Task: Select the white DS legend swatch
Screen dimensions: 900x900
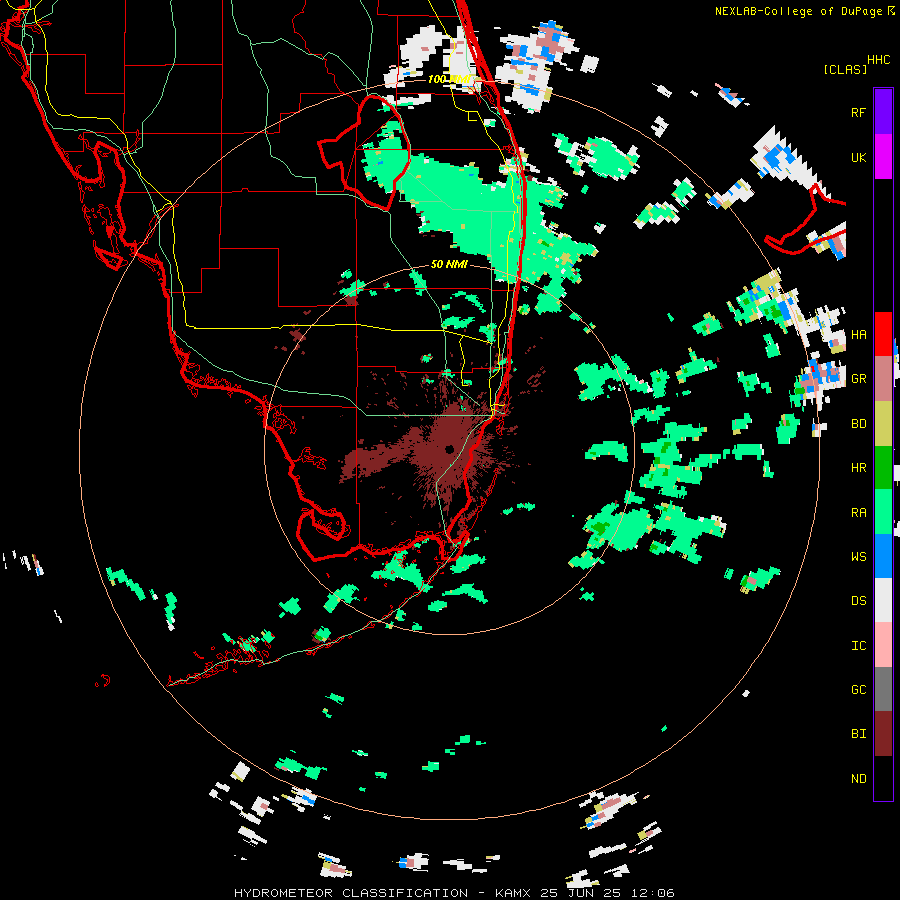Action: 883,600
